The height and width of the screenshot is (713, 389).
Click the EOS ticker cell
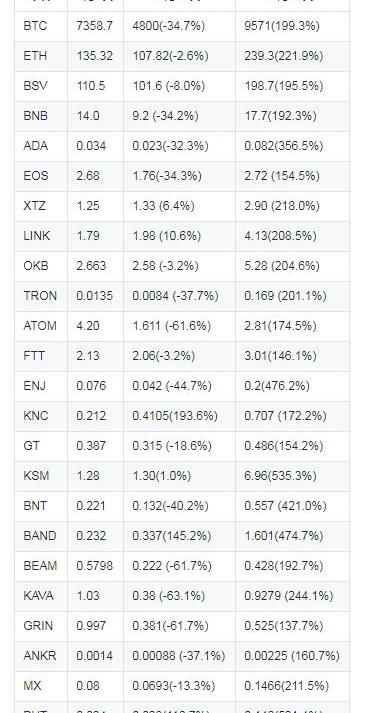tap(35, 176)
